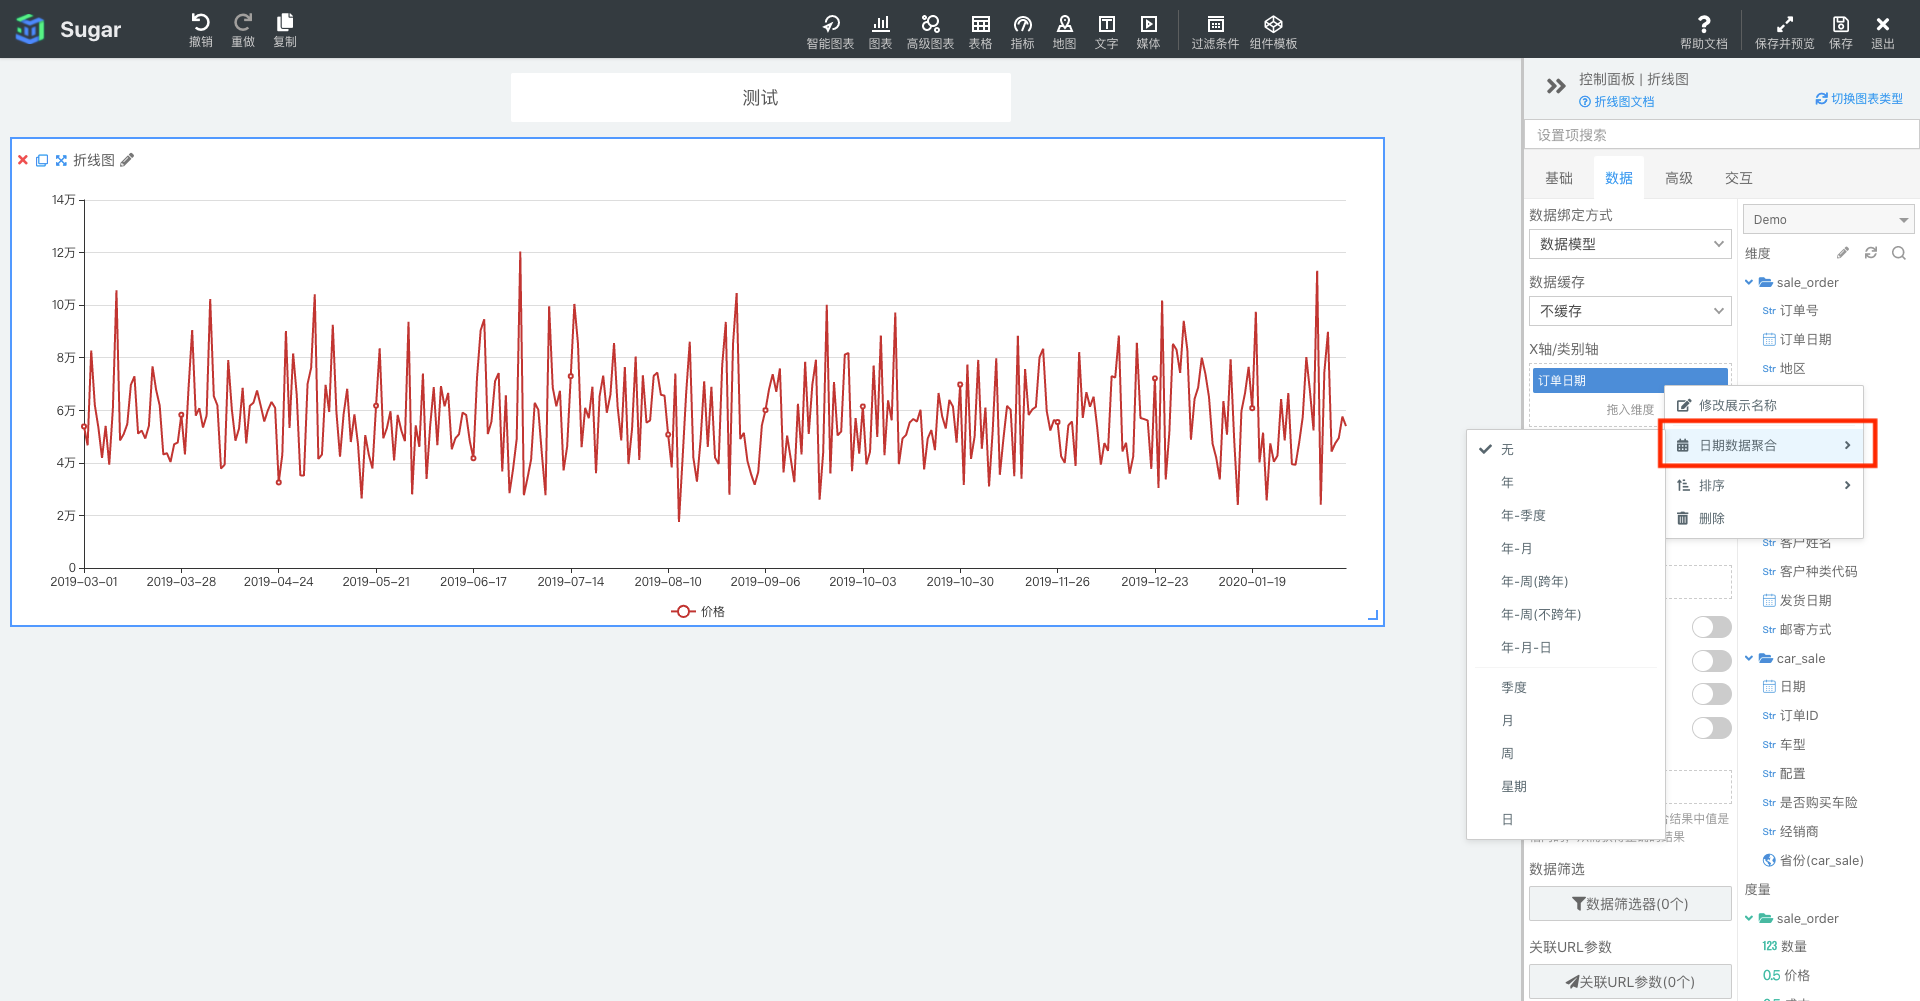Edit dimensions with pencil icon beside 维度

pos(1843,253)
